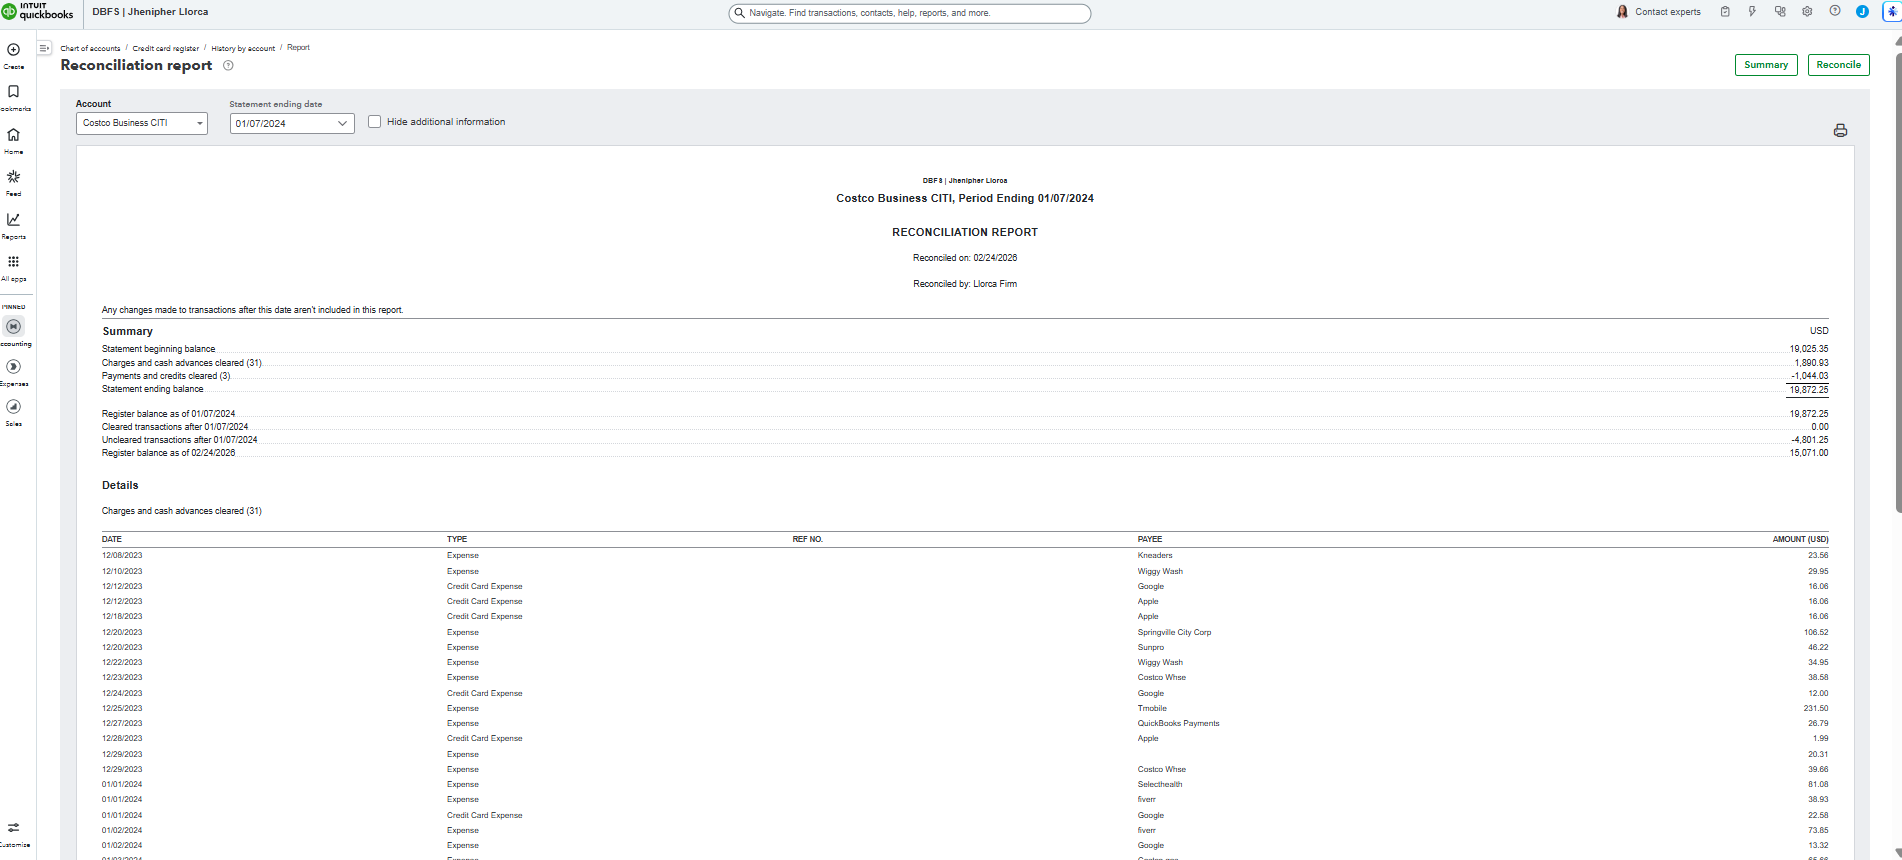Click Payments and credits amount -1,044.03

1810,376
